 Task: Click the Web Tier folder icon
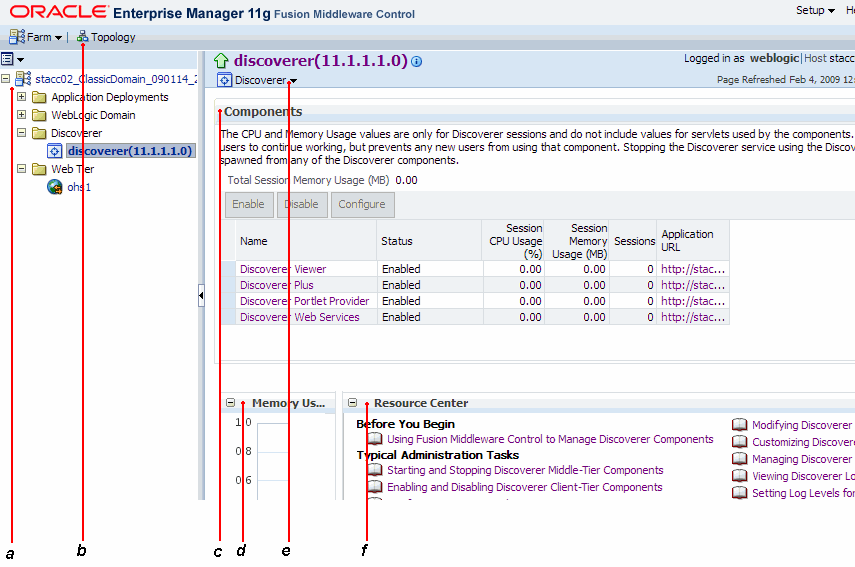[x=39, y=169]
